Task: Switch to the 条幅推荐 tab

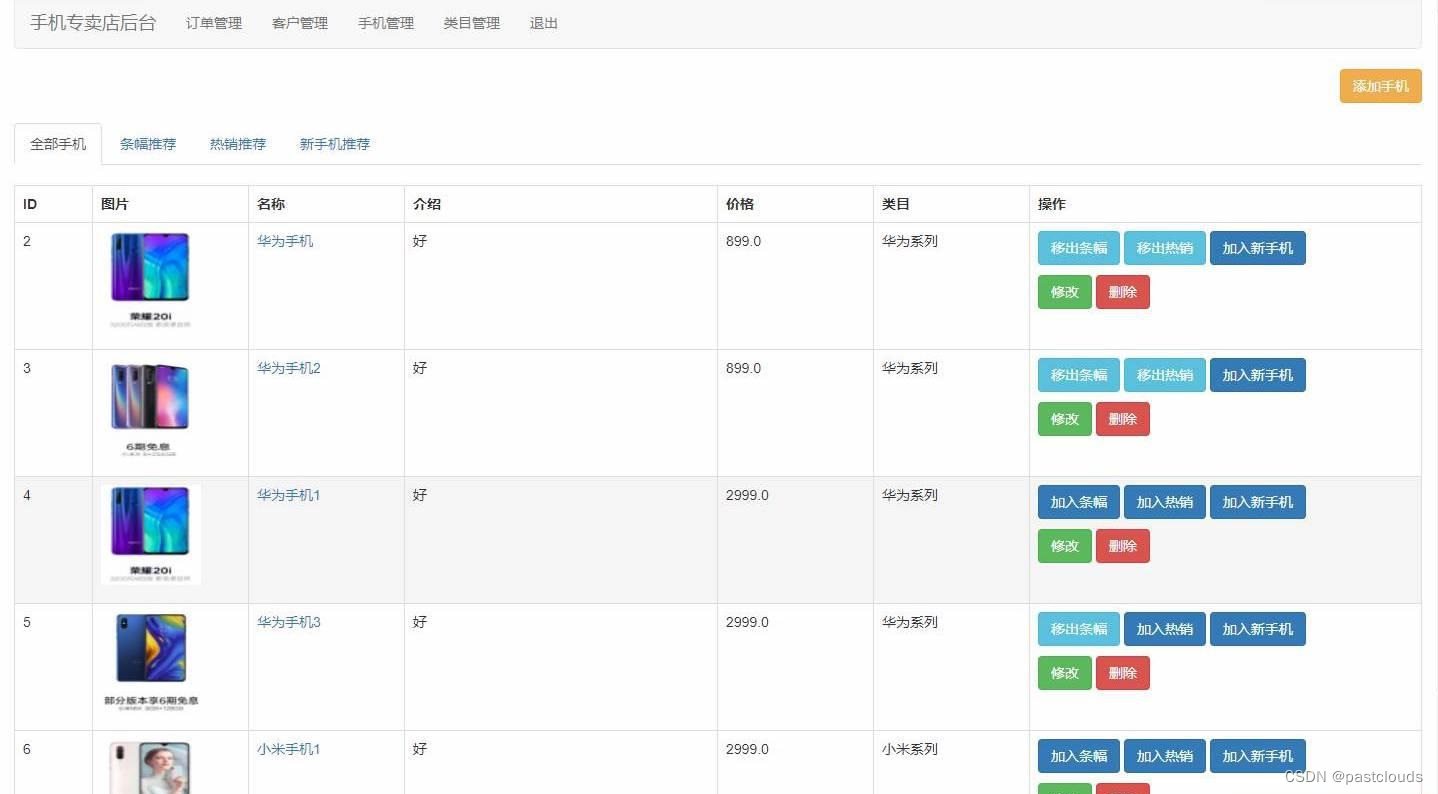Action: pos(147,143)
